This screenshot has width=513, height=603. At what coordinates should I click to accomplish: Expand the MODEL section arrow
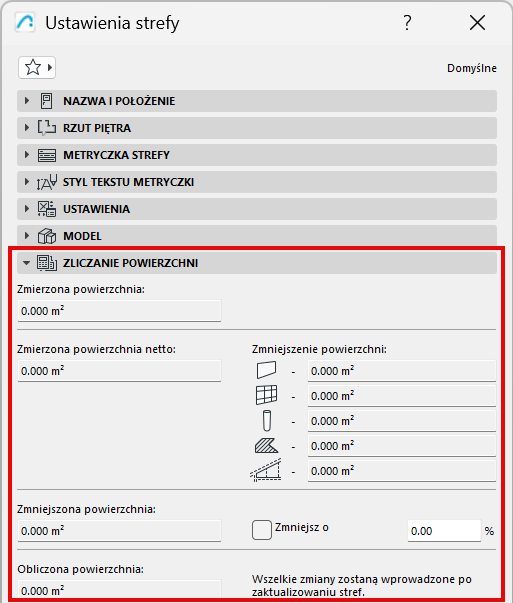tap(27, 236)
